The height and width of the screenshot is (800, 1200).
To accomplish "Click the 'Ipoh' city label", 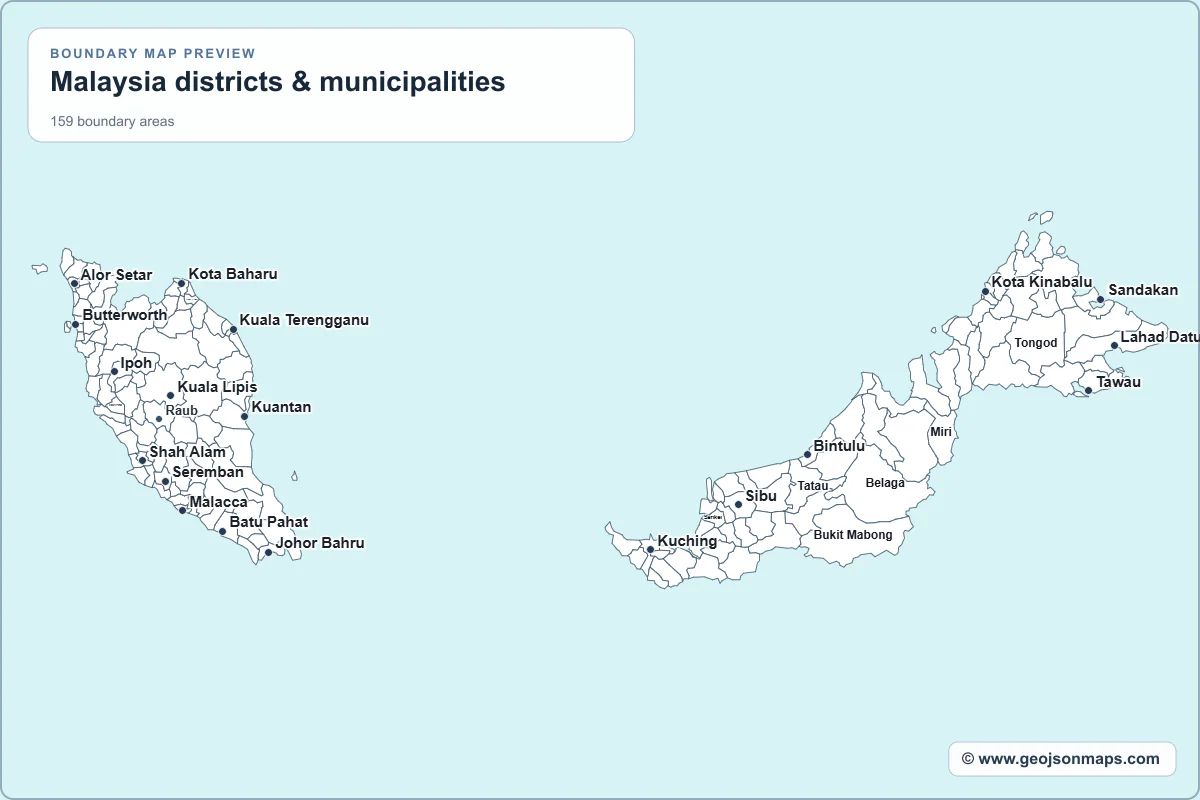I will coord(136,363).
